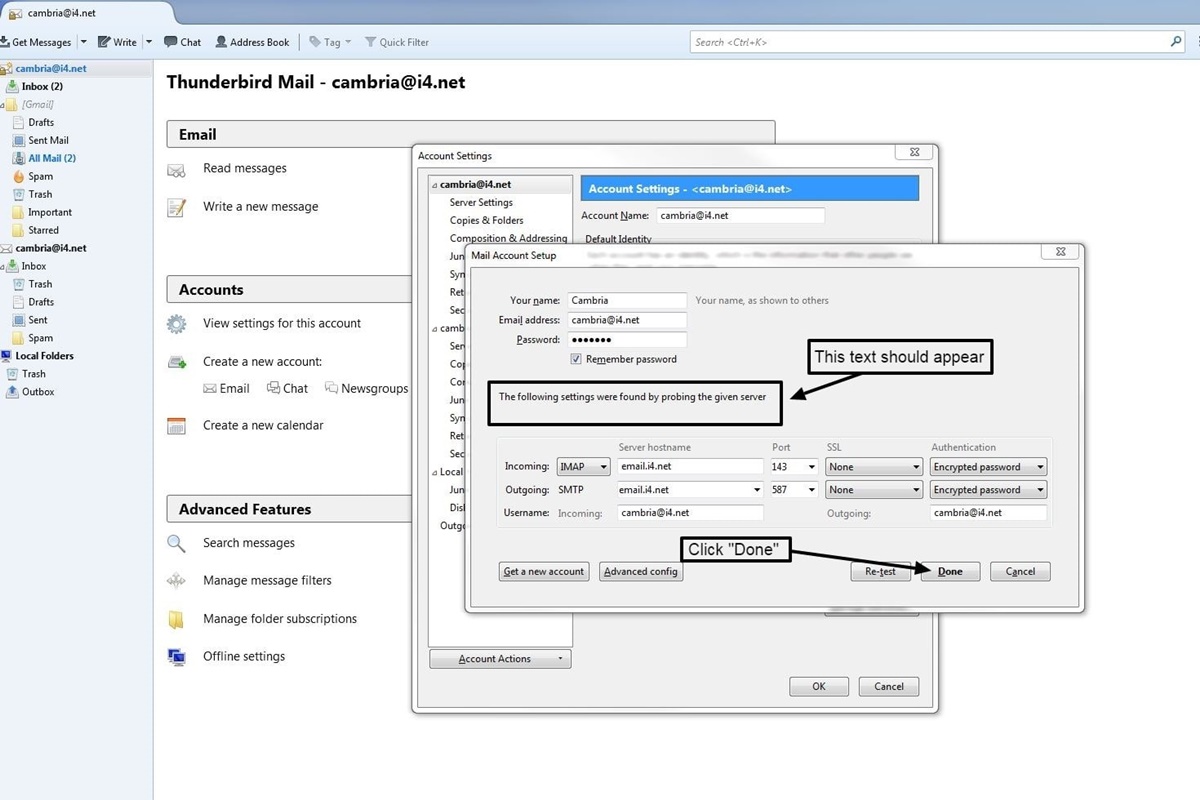1200x800 pixels.
Task: Open the Sent folder of second account
Action: pyautogui.click(x=37, y=320)
